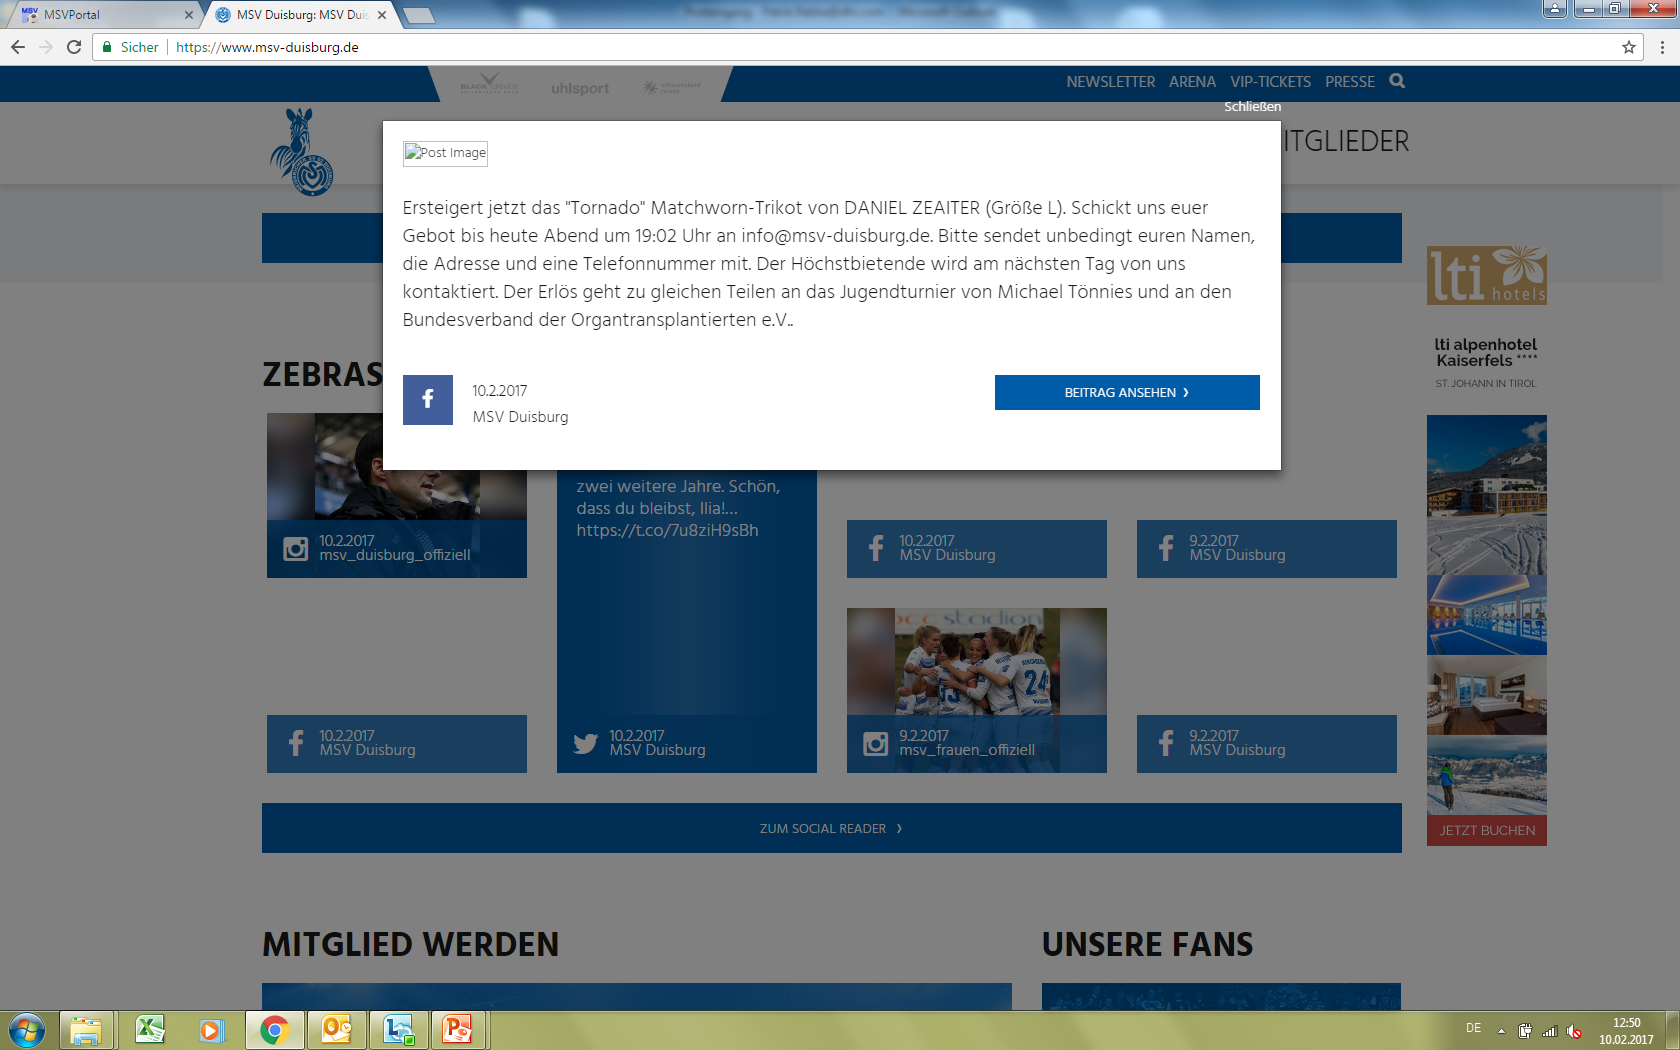The height and width of the screenshot is (1050, 1680).
Task: Click lti alpenhotel Kaiserfels ad text
Action: coord(1486,353)
